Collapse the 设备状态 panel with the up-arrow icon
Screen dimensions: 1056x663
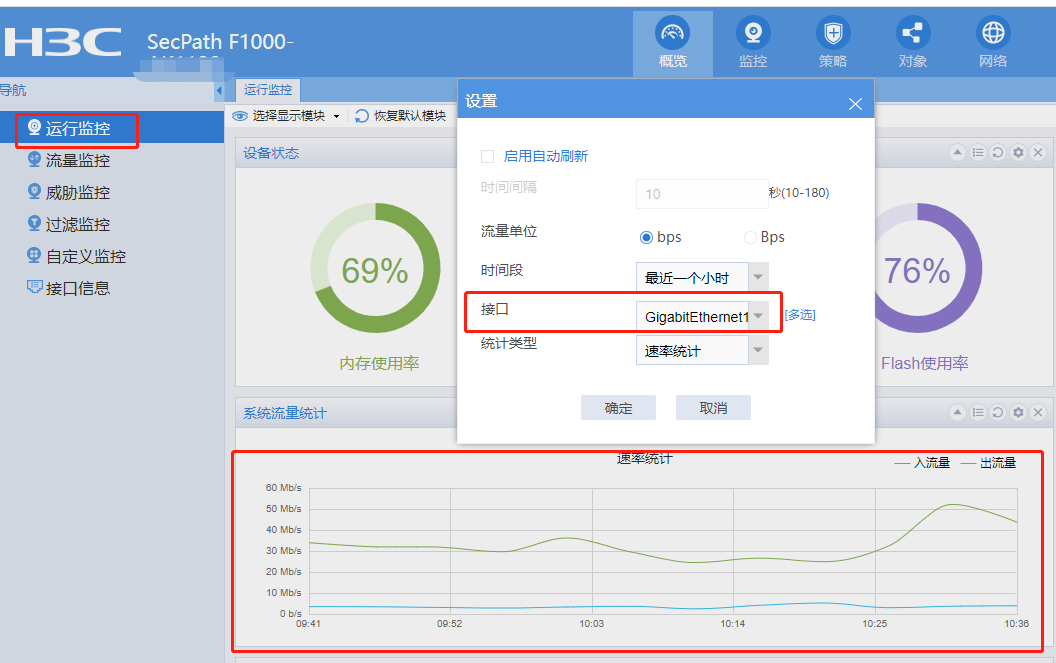pos(957,153)
